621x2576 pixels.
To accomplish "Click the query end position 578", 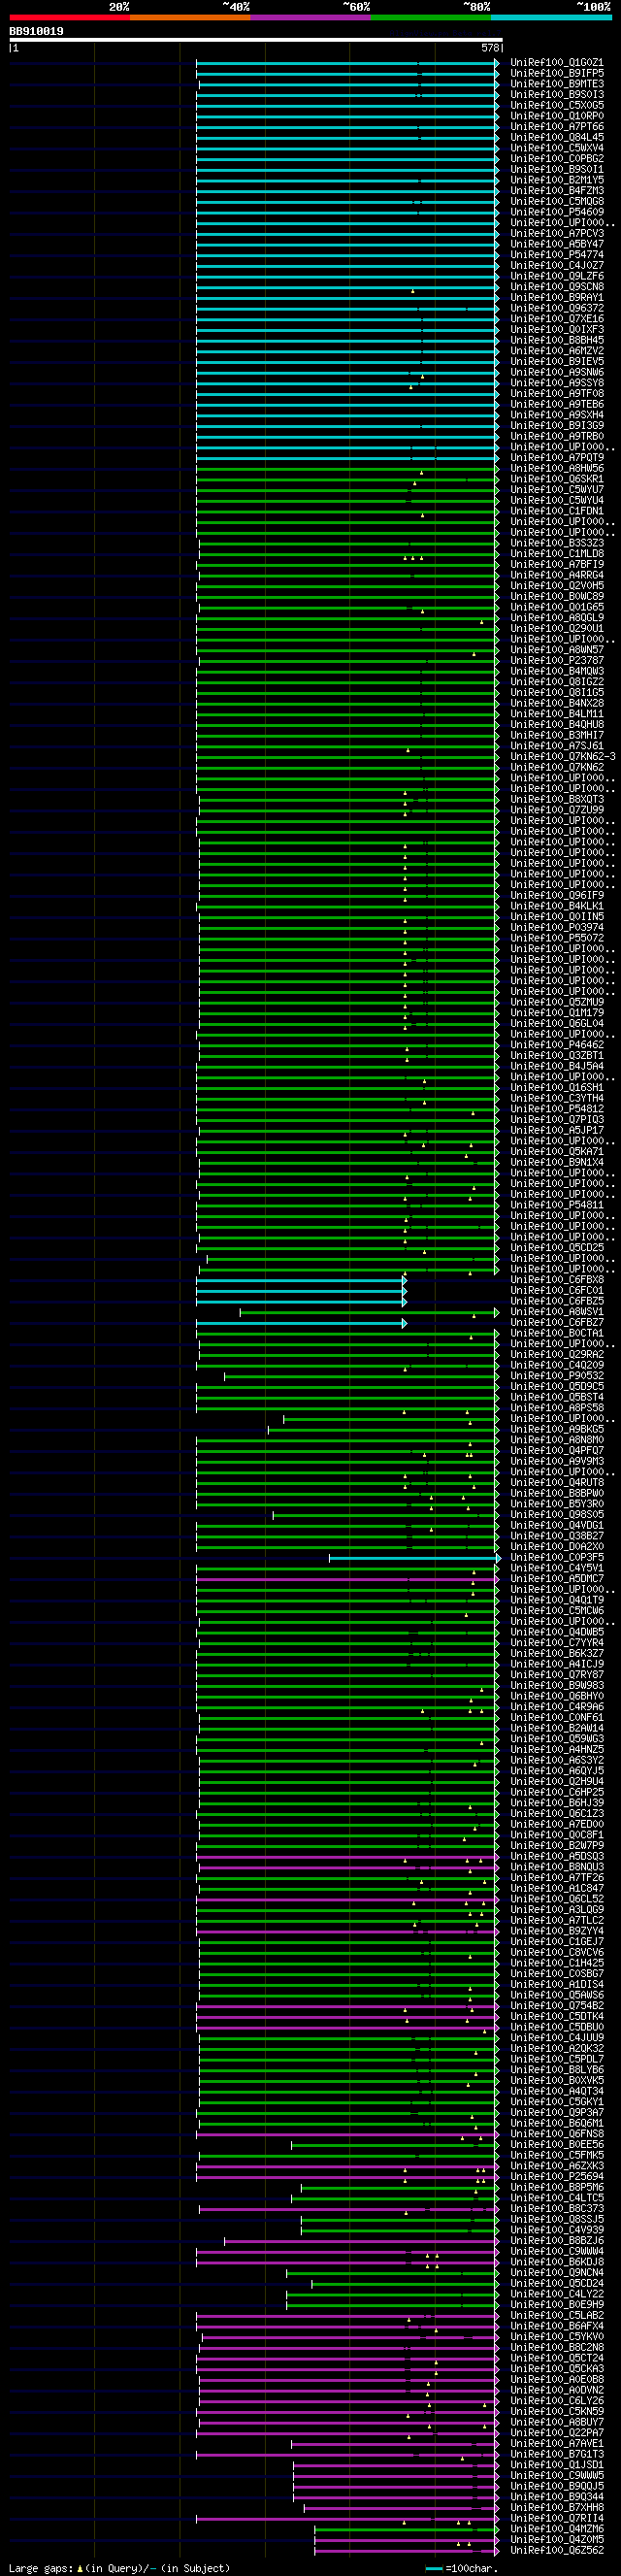I will (x=490, y=48).
